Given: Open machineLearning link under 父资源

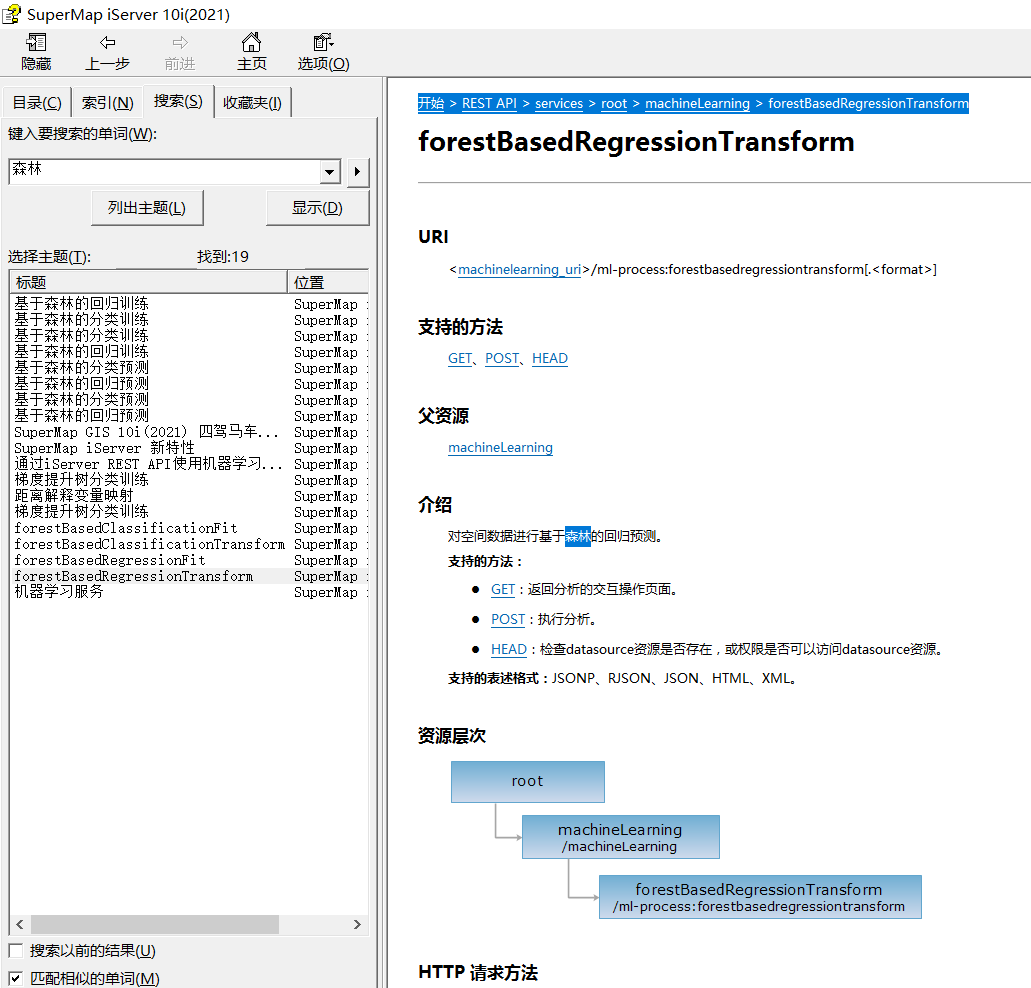Looking at the screenshot, I should click(500, 448).
